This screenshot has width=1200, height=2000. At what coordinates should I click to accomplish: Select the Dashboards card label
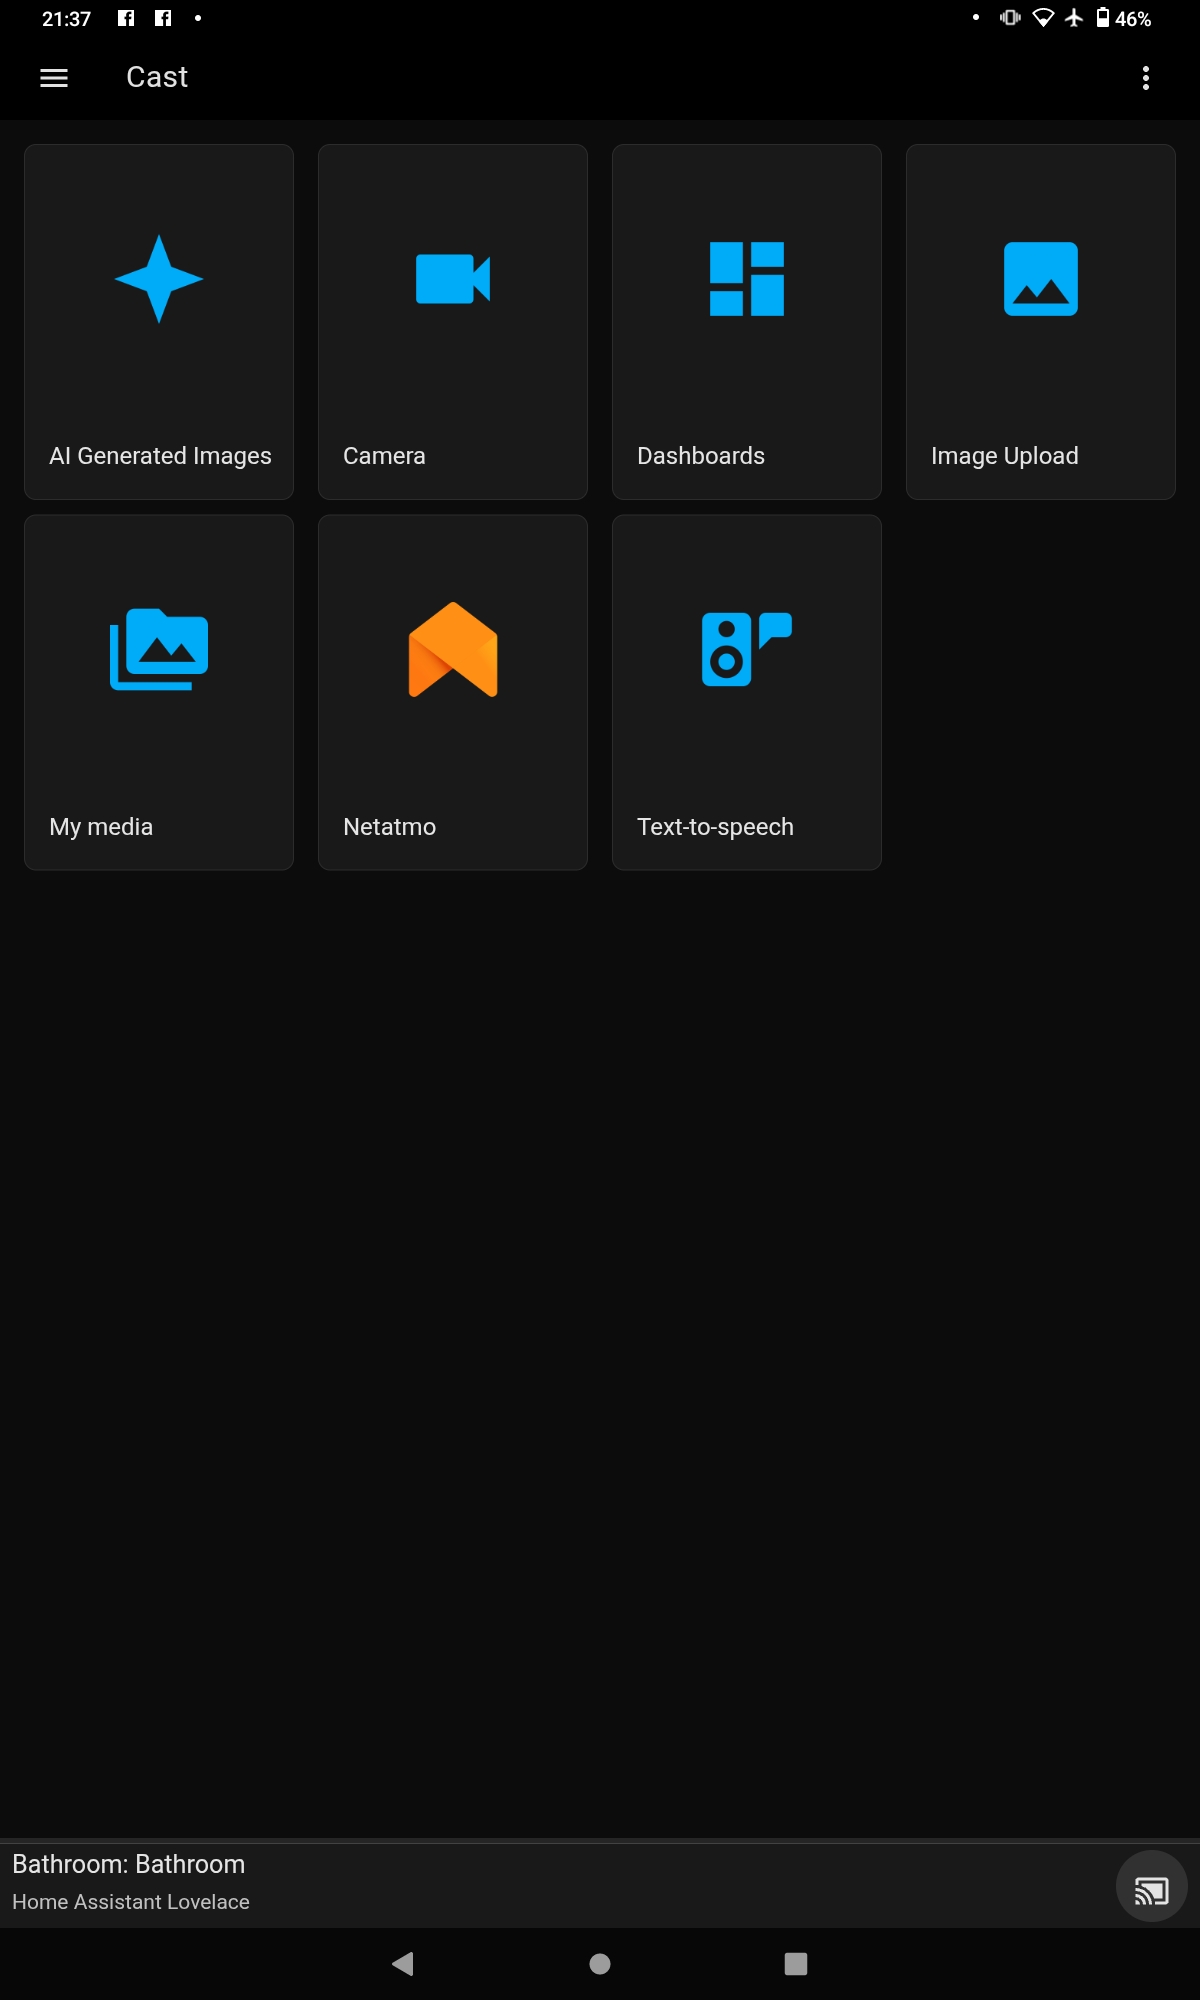701,456
